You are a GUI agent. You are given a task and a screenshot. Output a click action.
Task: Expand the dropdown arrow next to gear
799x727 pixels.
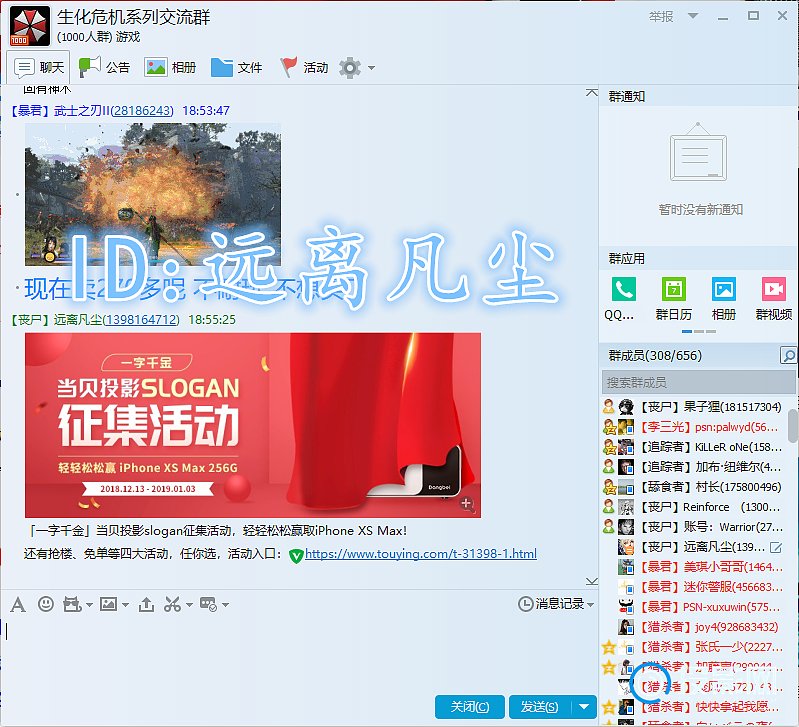pyautogui.click(x=371, y=68)
